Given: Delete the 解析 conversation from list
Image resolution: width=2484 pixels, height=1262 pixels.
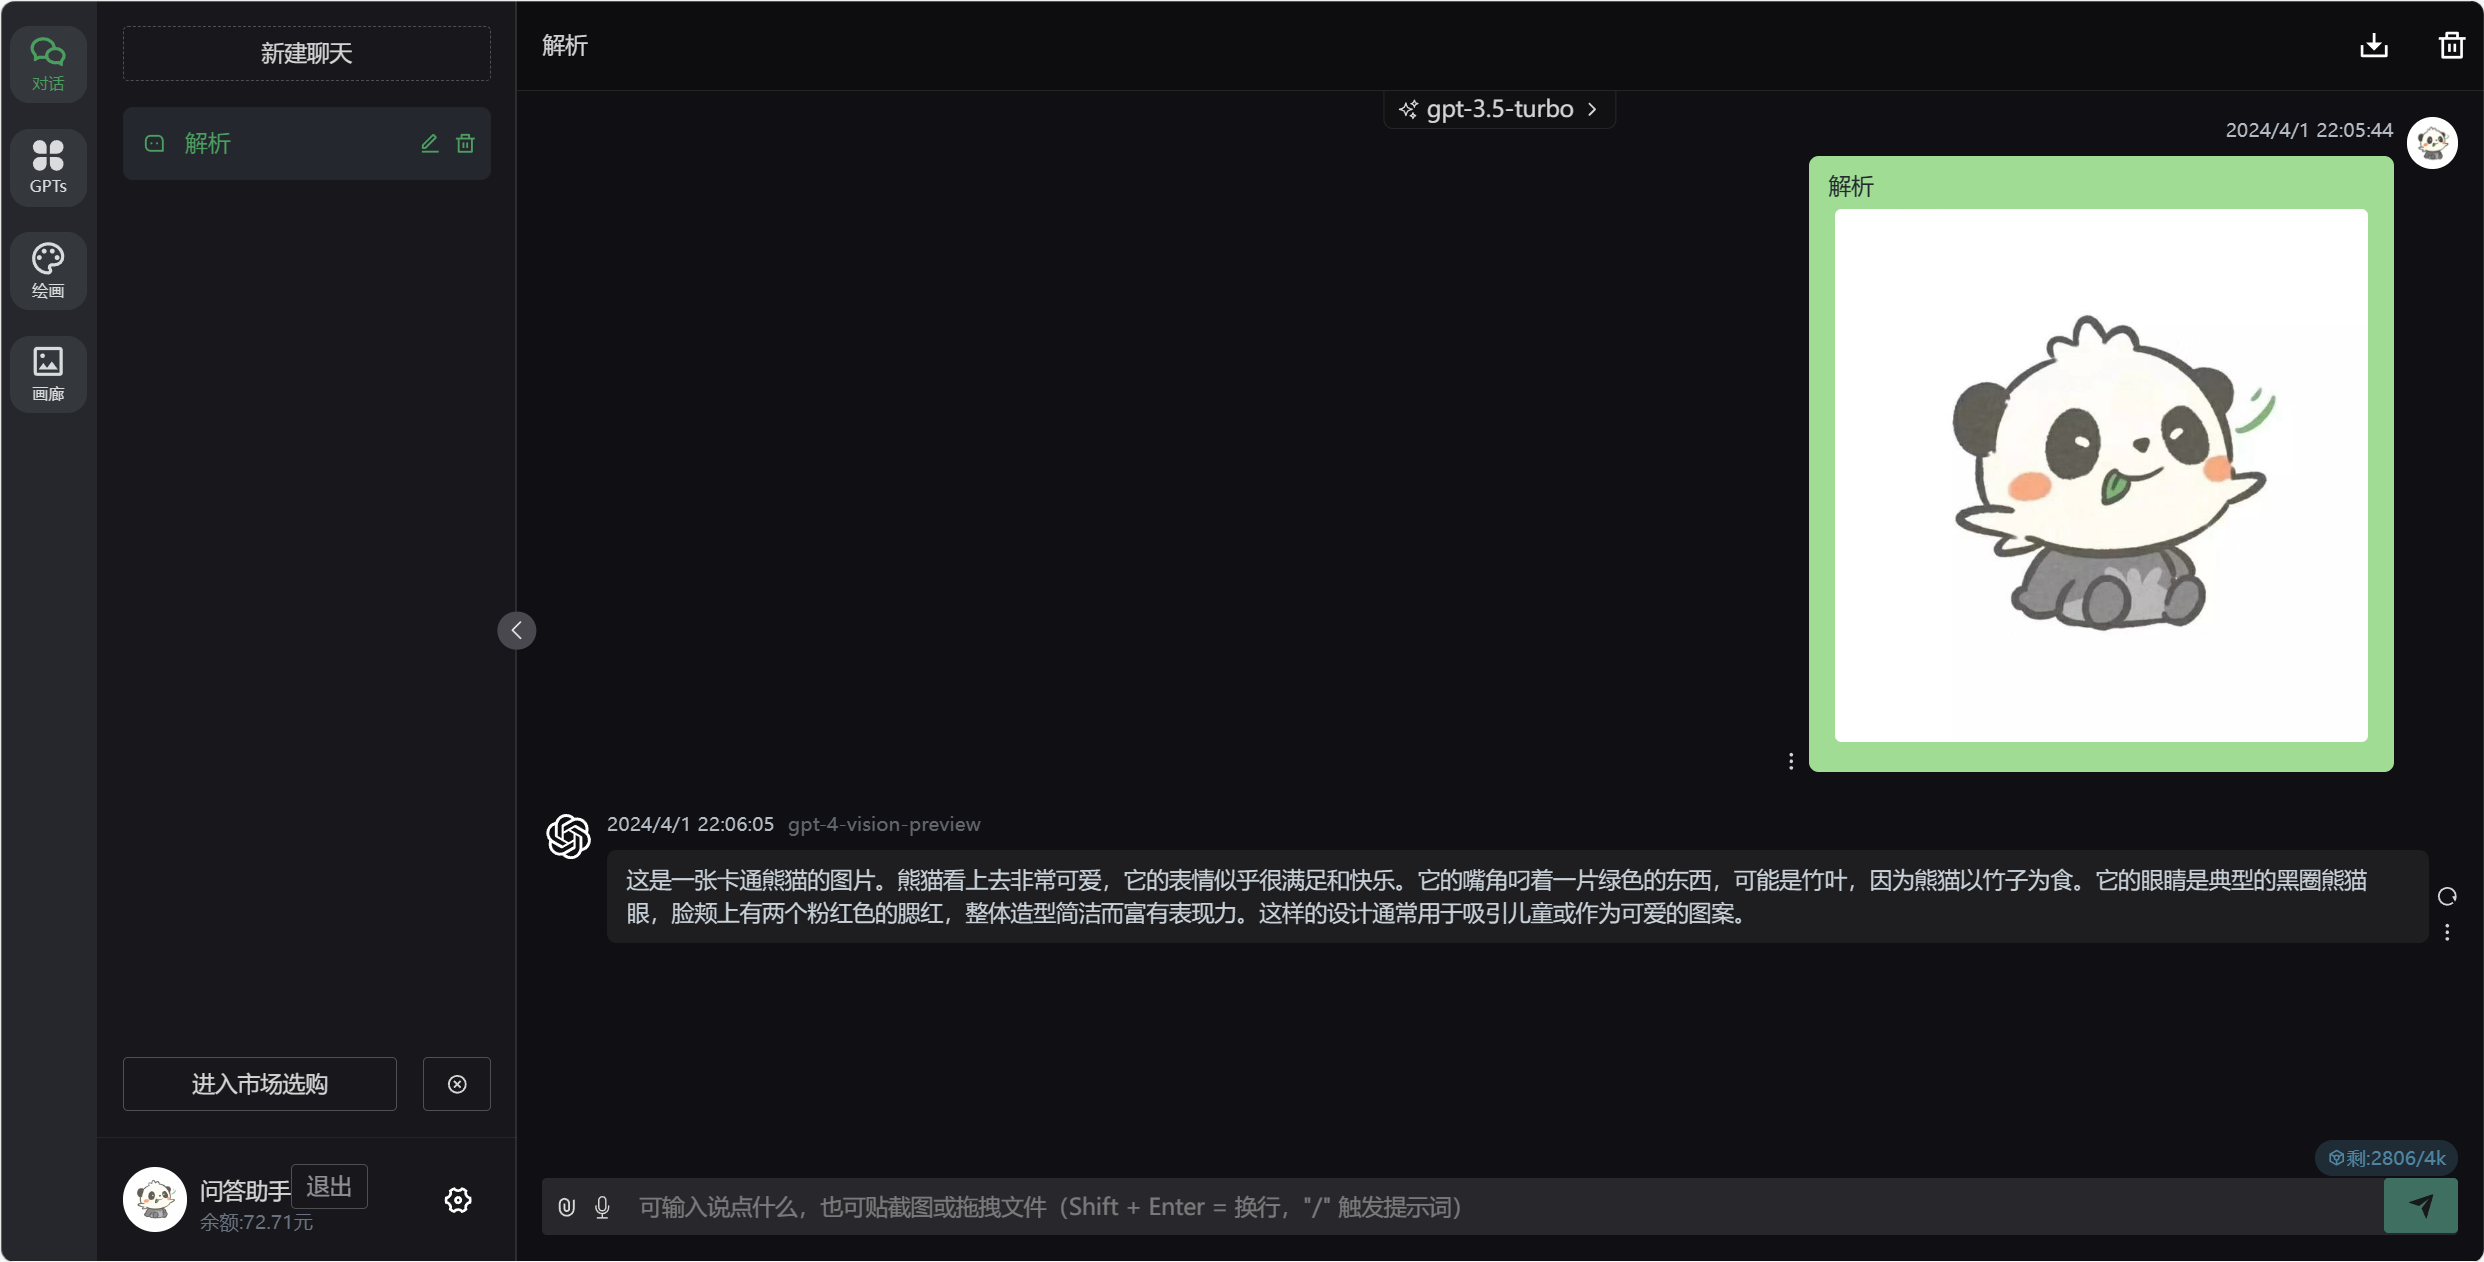Looking at the screenshot, I should (x=465, y=143).
